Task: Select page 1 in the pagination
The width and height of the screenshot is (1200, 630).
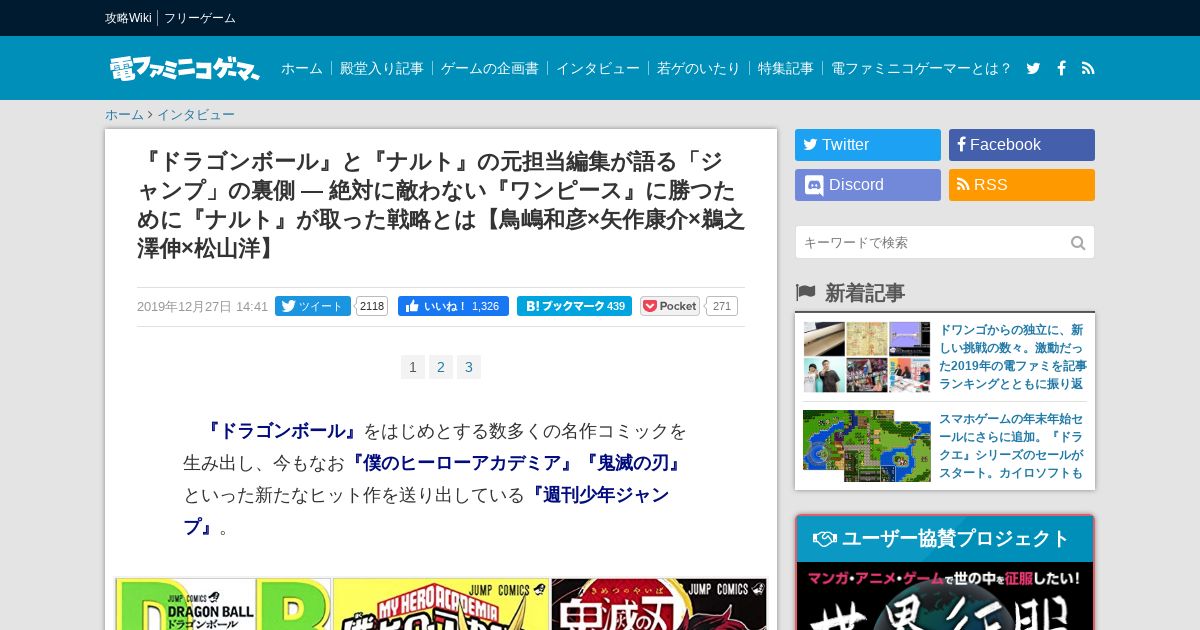Action: [x=413, y=367]
